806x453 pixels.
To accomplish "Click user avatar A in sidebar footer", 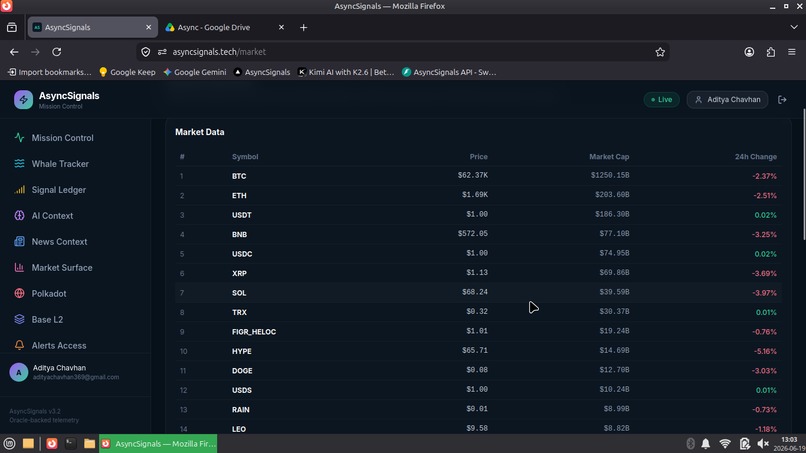I will coord(19,372).
